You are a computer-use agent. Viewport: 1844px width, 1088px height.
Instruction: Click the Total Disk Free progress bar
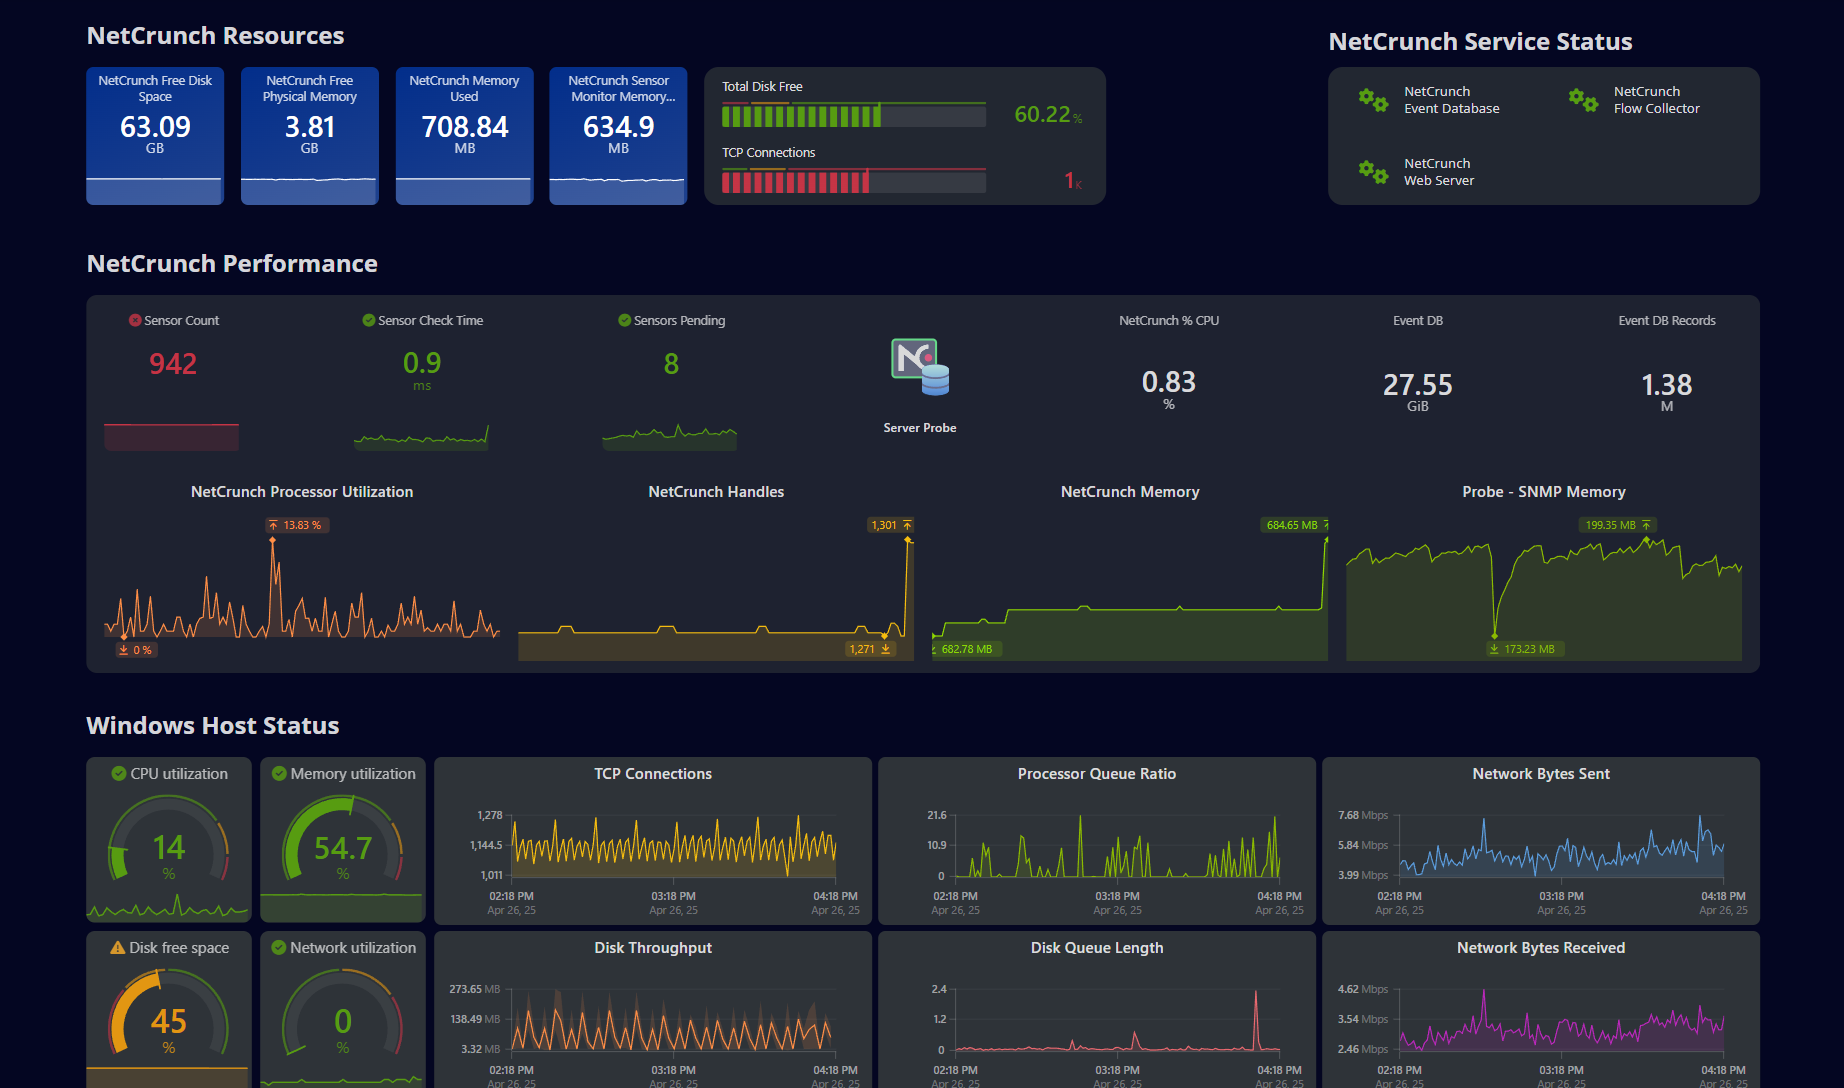(x=854, y=116)
